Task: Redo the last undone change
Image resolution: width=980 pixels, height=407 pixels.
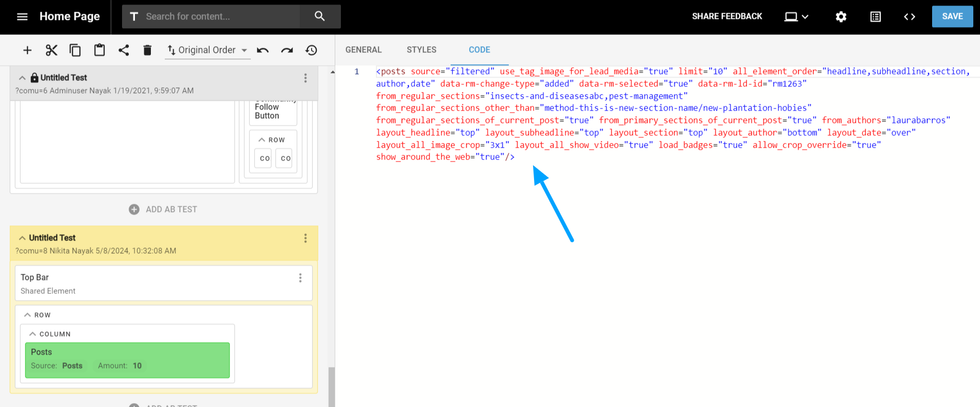Action: (287, 50)
